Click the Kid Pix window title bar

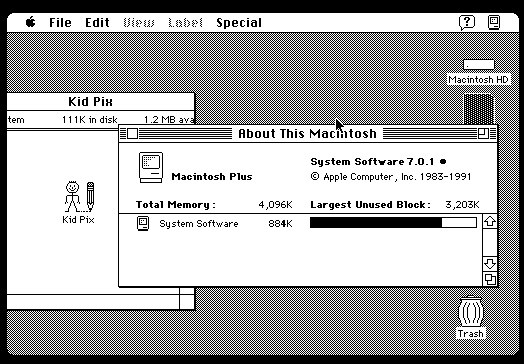tap(101, 101)
